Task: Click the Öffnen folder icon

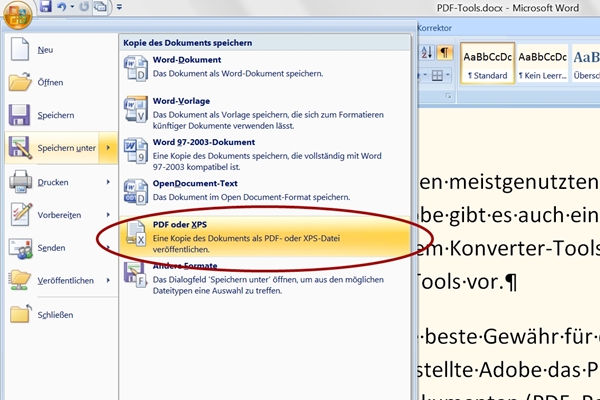Action: tap(20, 81)
